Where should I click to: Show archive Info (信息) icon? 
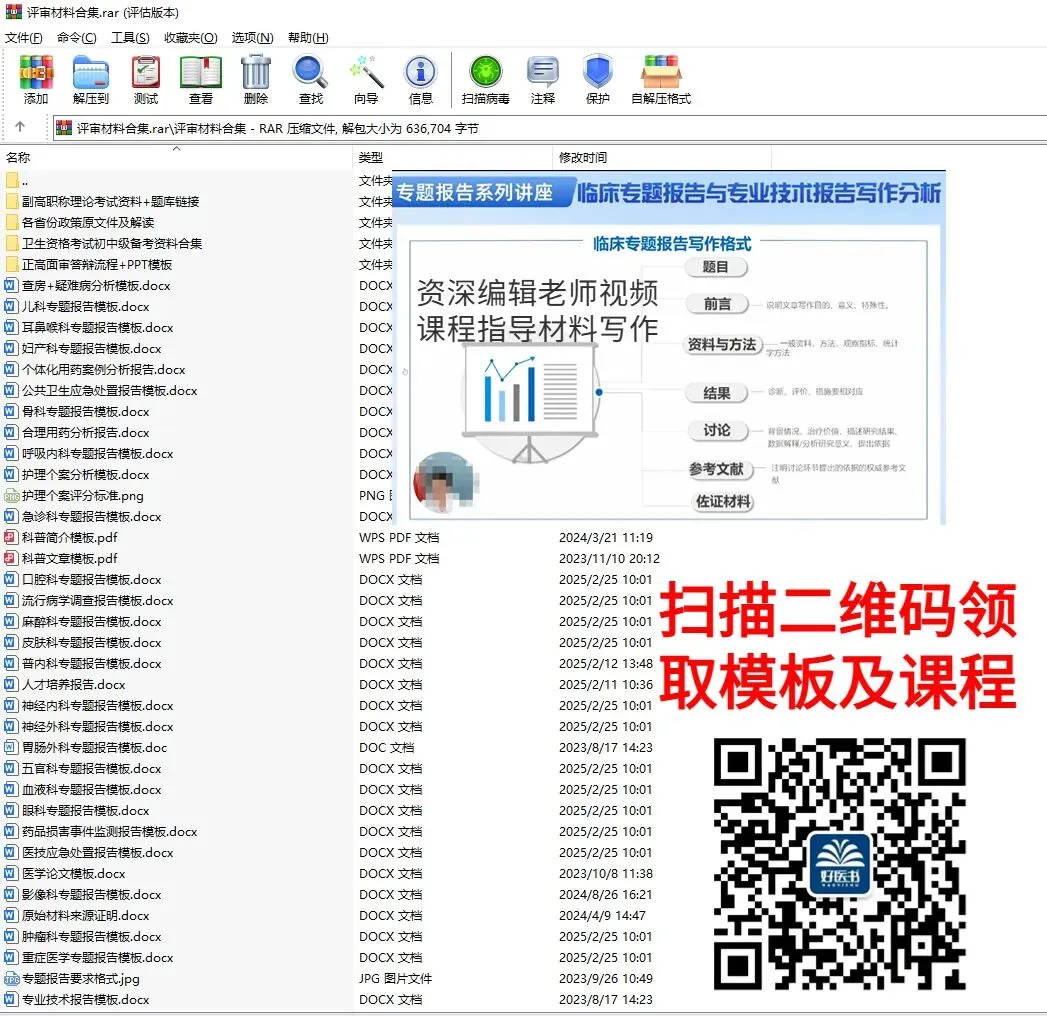(421, 79)
